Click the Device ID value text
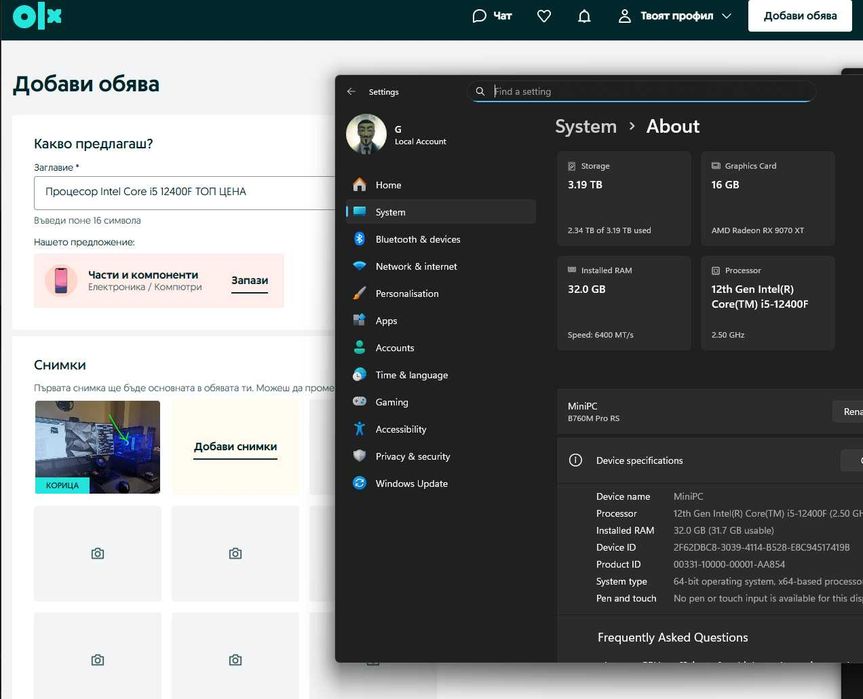The height and width of the screenshot is (699, 863). (x=761, y=547)
